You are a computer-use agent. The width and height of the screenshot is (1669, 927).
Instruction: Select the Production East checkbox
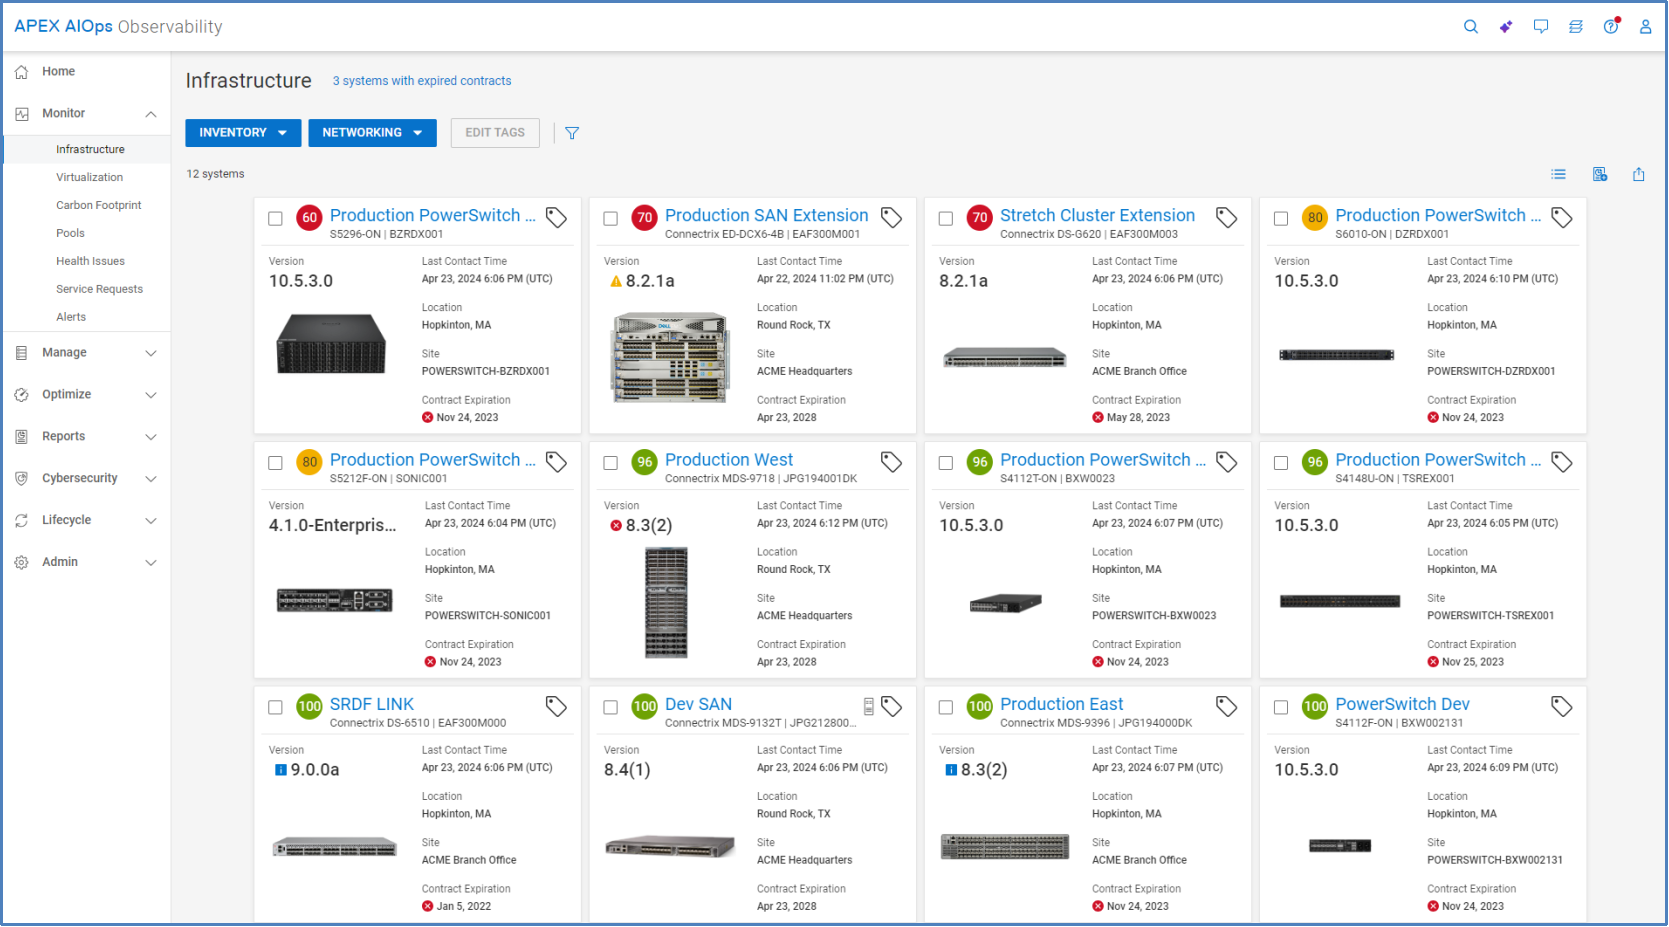click(945, 707)
